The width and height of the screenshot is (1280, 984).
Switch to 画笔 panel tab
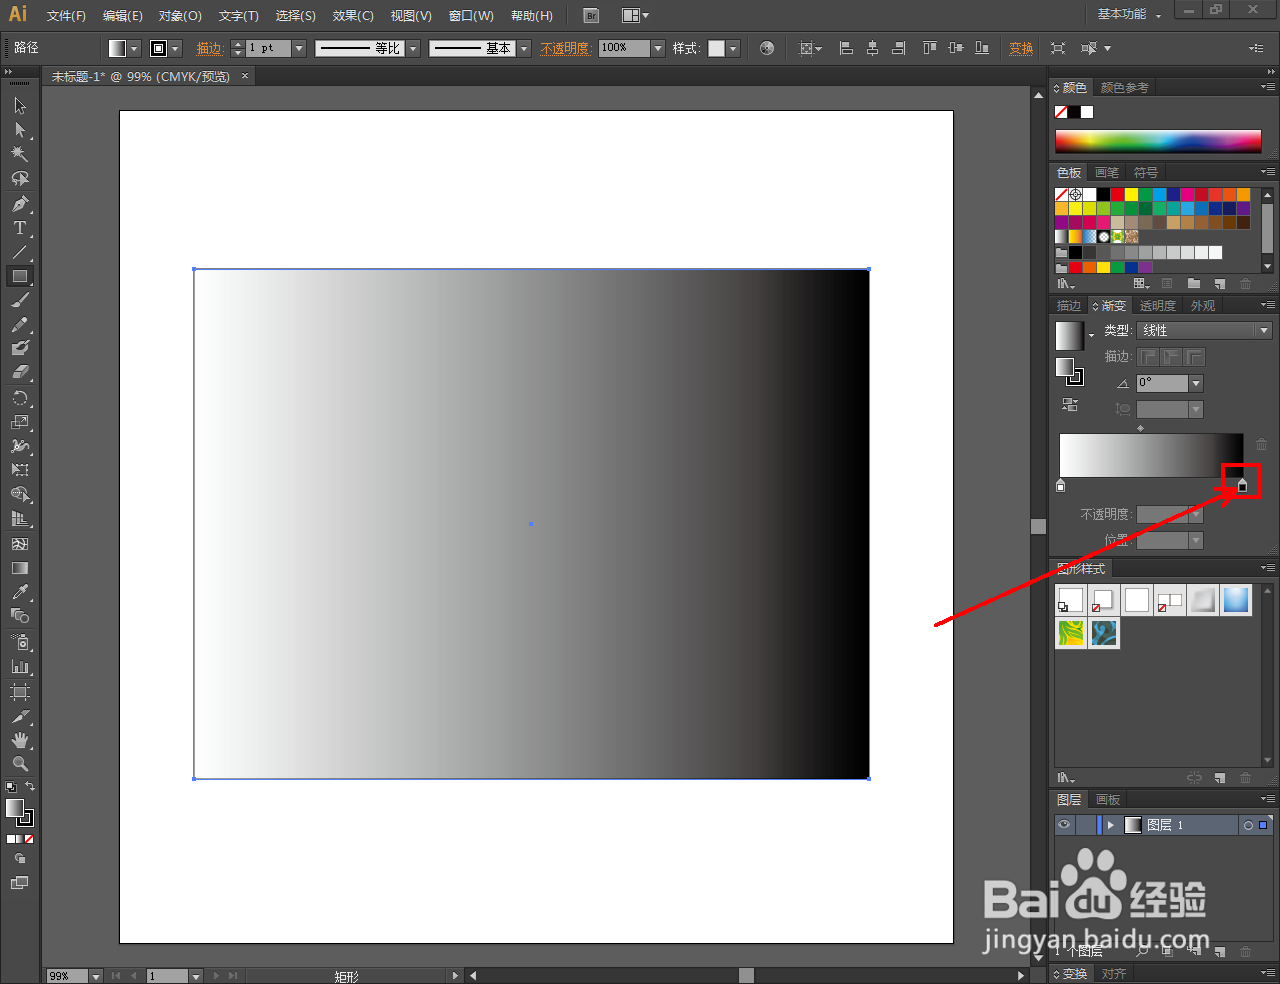1106,173
